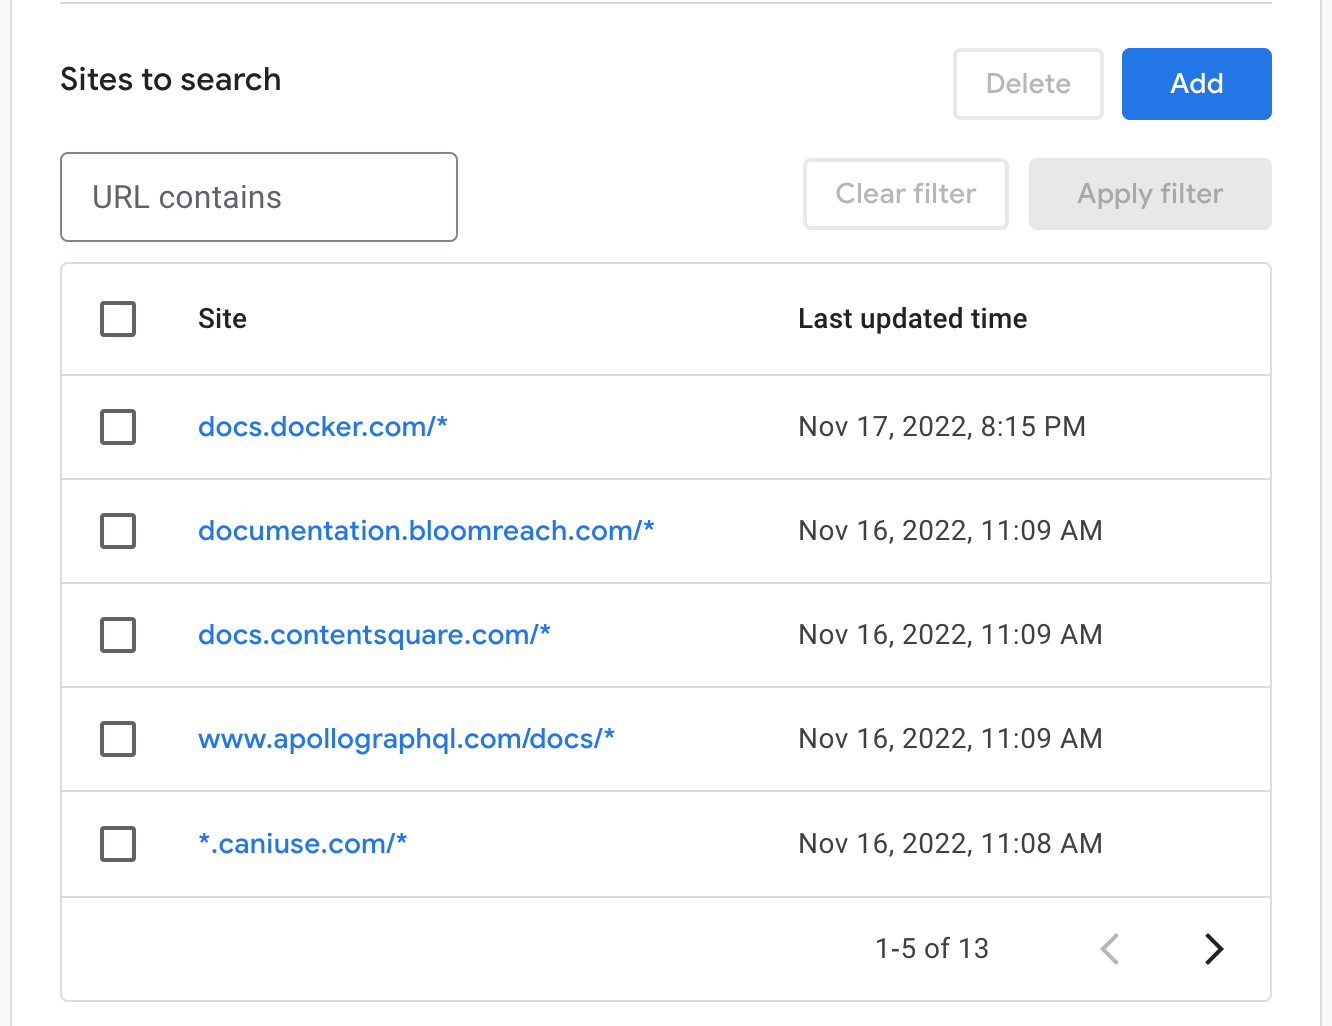This screenshot has width=1332, height=1026.
Task: Click update time of apollographql row
Action: [950, 739]
